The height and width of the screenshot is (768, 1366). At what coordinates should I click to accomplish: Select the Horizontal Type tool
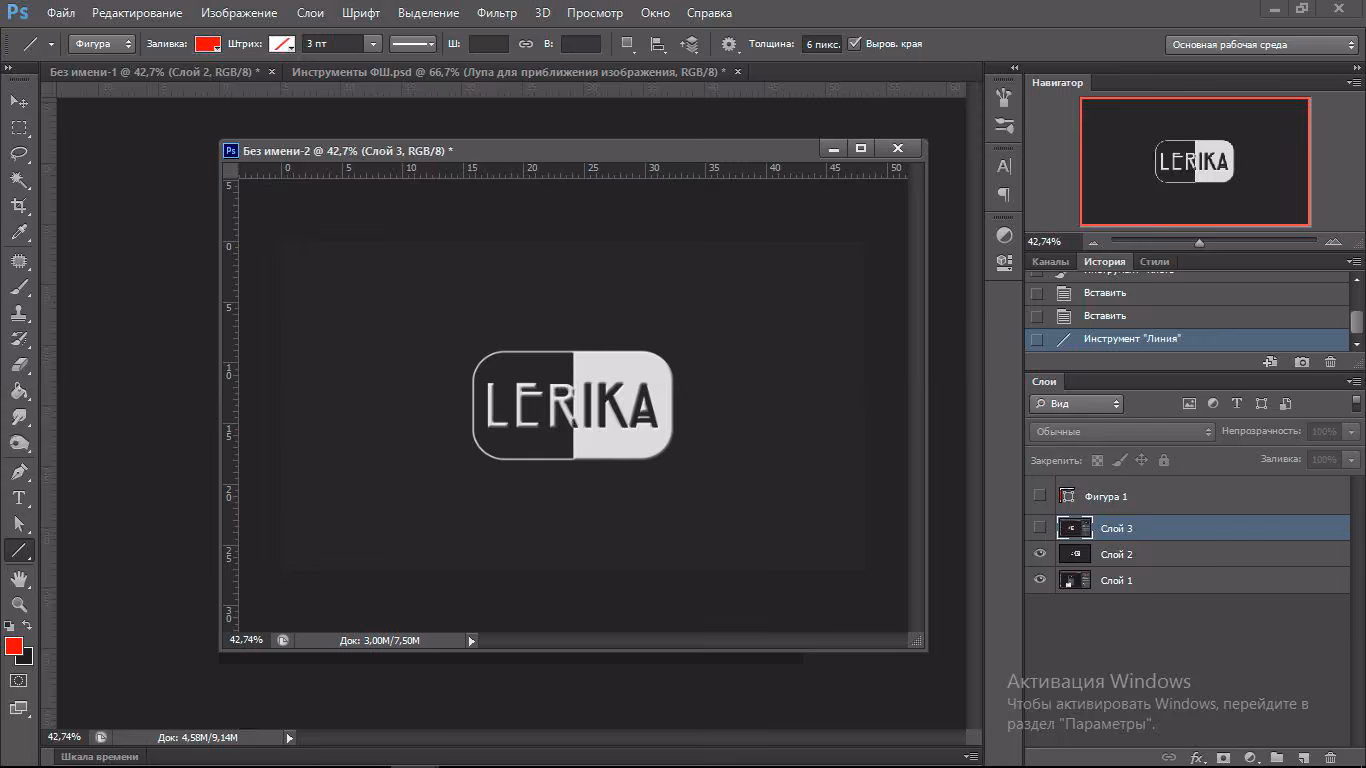tap(19, 497)
